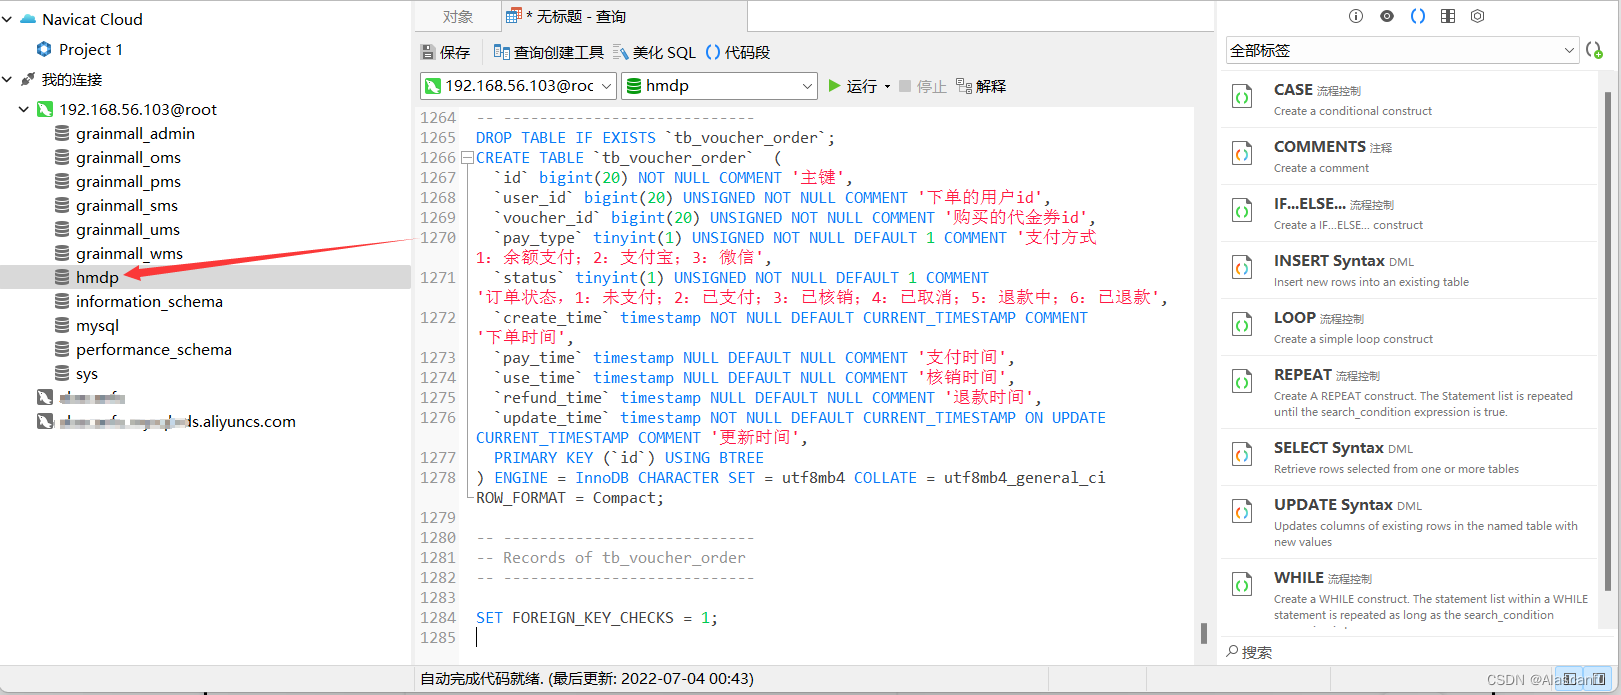Select the sys database in tree
The height and width of the screenshot is (695, 1621).
click(87, 373)
